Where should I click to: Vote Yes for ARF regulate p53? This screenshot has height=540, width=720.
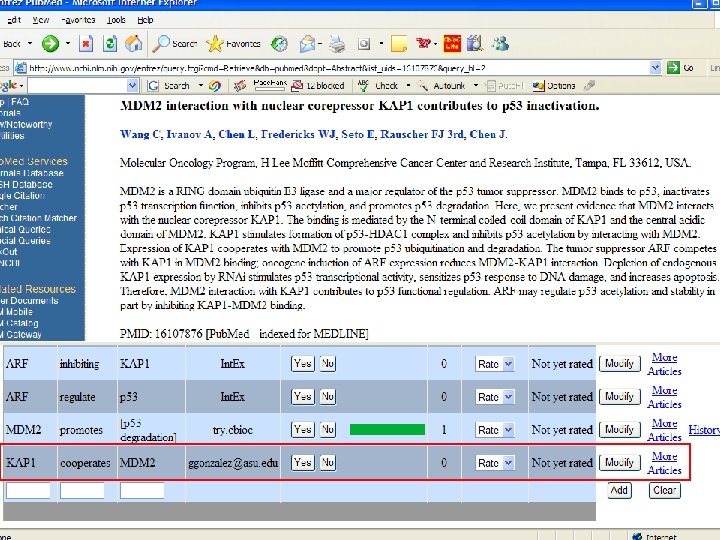[x=303, y=397]
